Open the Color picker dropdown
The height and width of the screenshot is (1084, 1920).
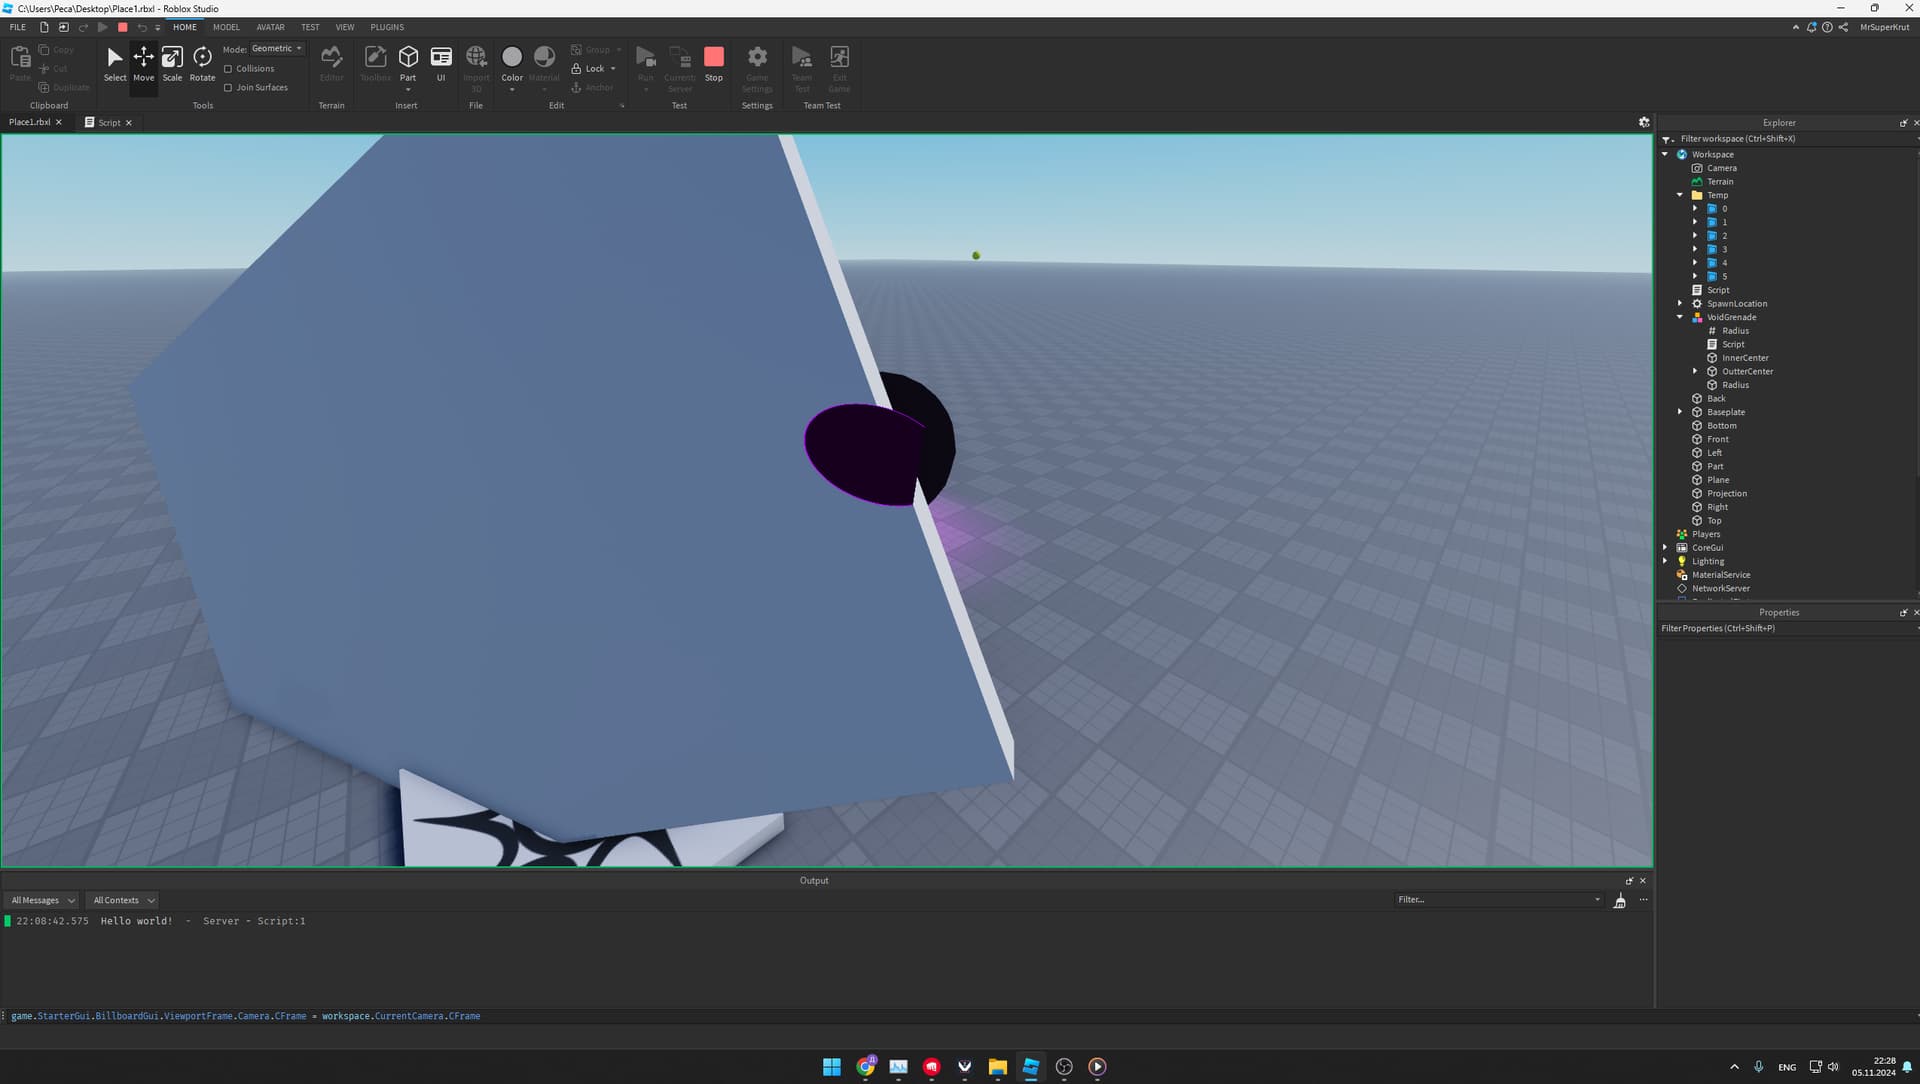point(511,88)
